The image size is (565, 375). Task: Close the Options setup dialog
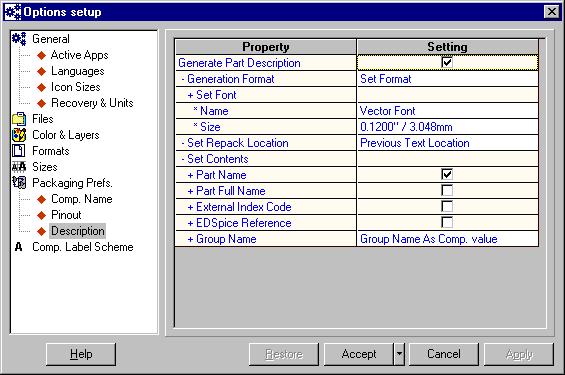(x=552, y=12)
